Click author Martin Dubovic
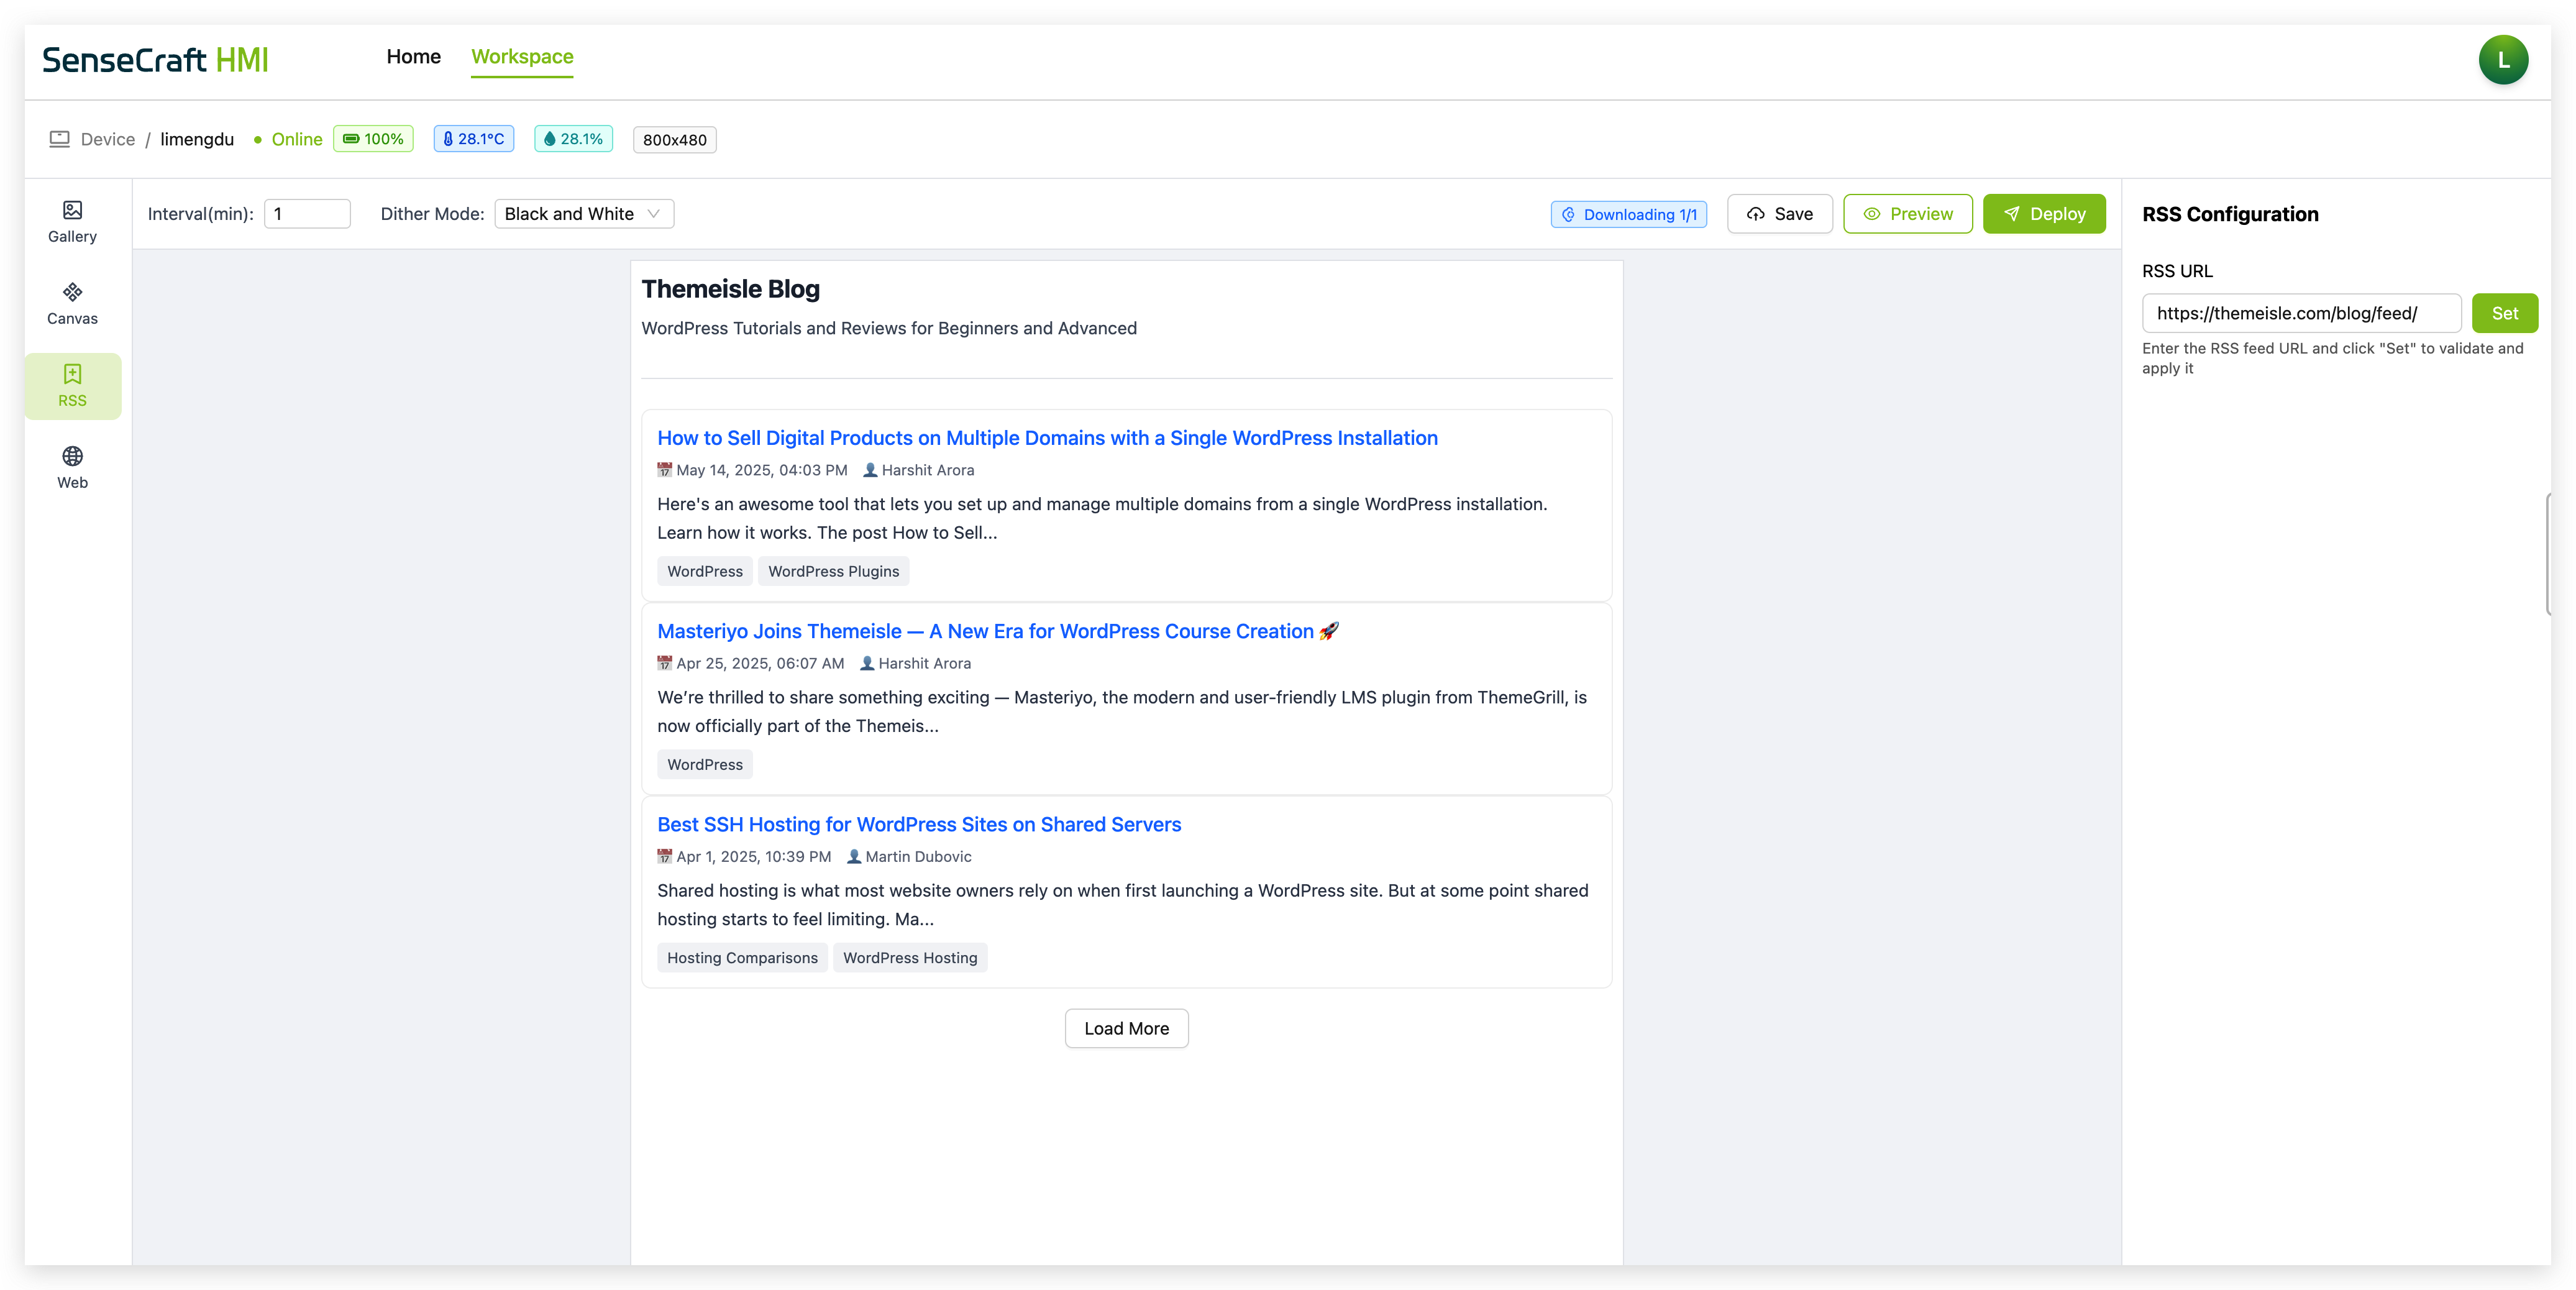This screenshot has width=2576, height=1290. pos(918,856)
